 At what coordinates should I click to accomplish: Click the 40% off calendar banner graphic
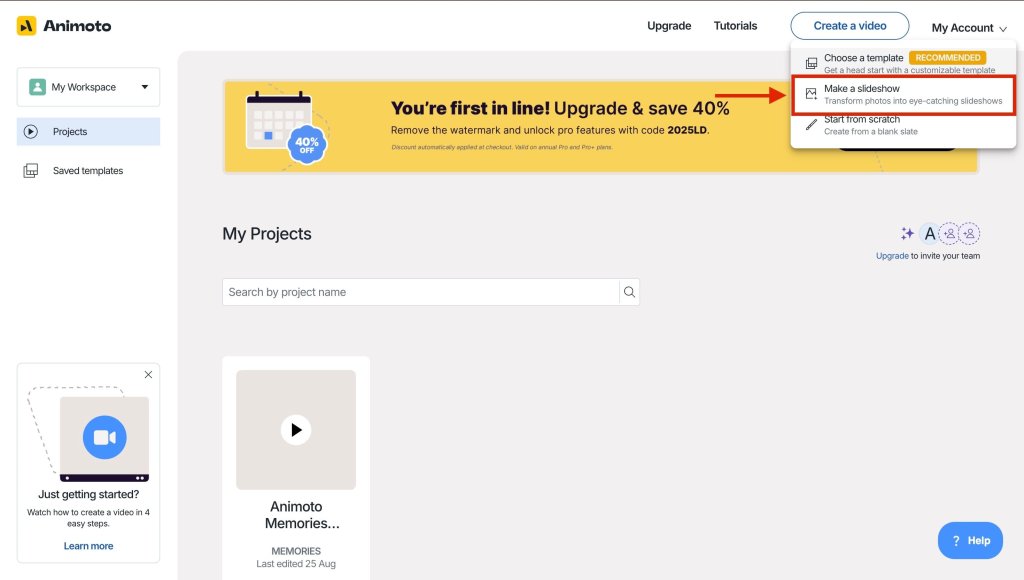pos(286,127)
